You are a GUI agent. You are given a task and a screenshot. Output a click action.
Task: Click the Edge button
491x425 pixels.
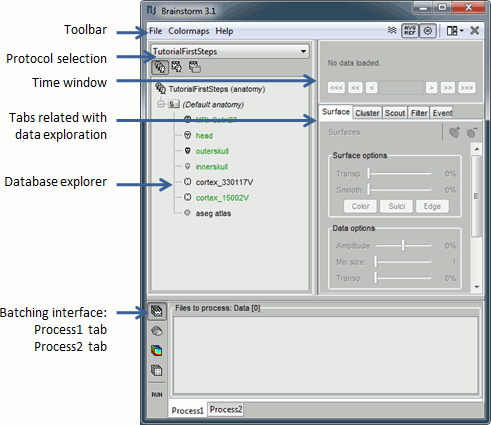[x=432, y=206]
